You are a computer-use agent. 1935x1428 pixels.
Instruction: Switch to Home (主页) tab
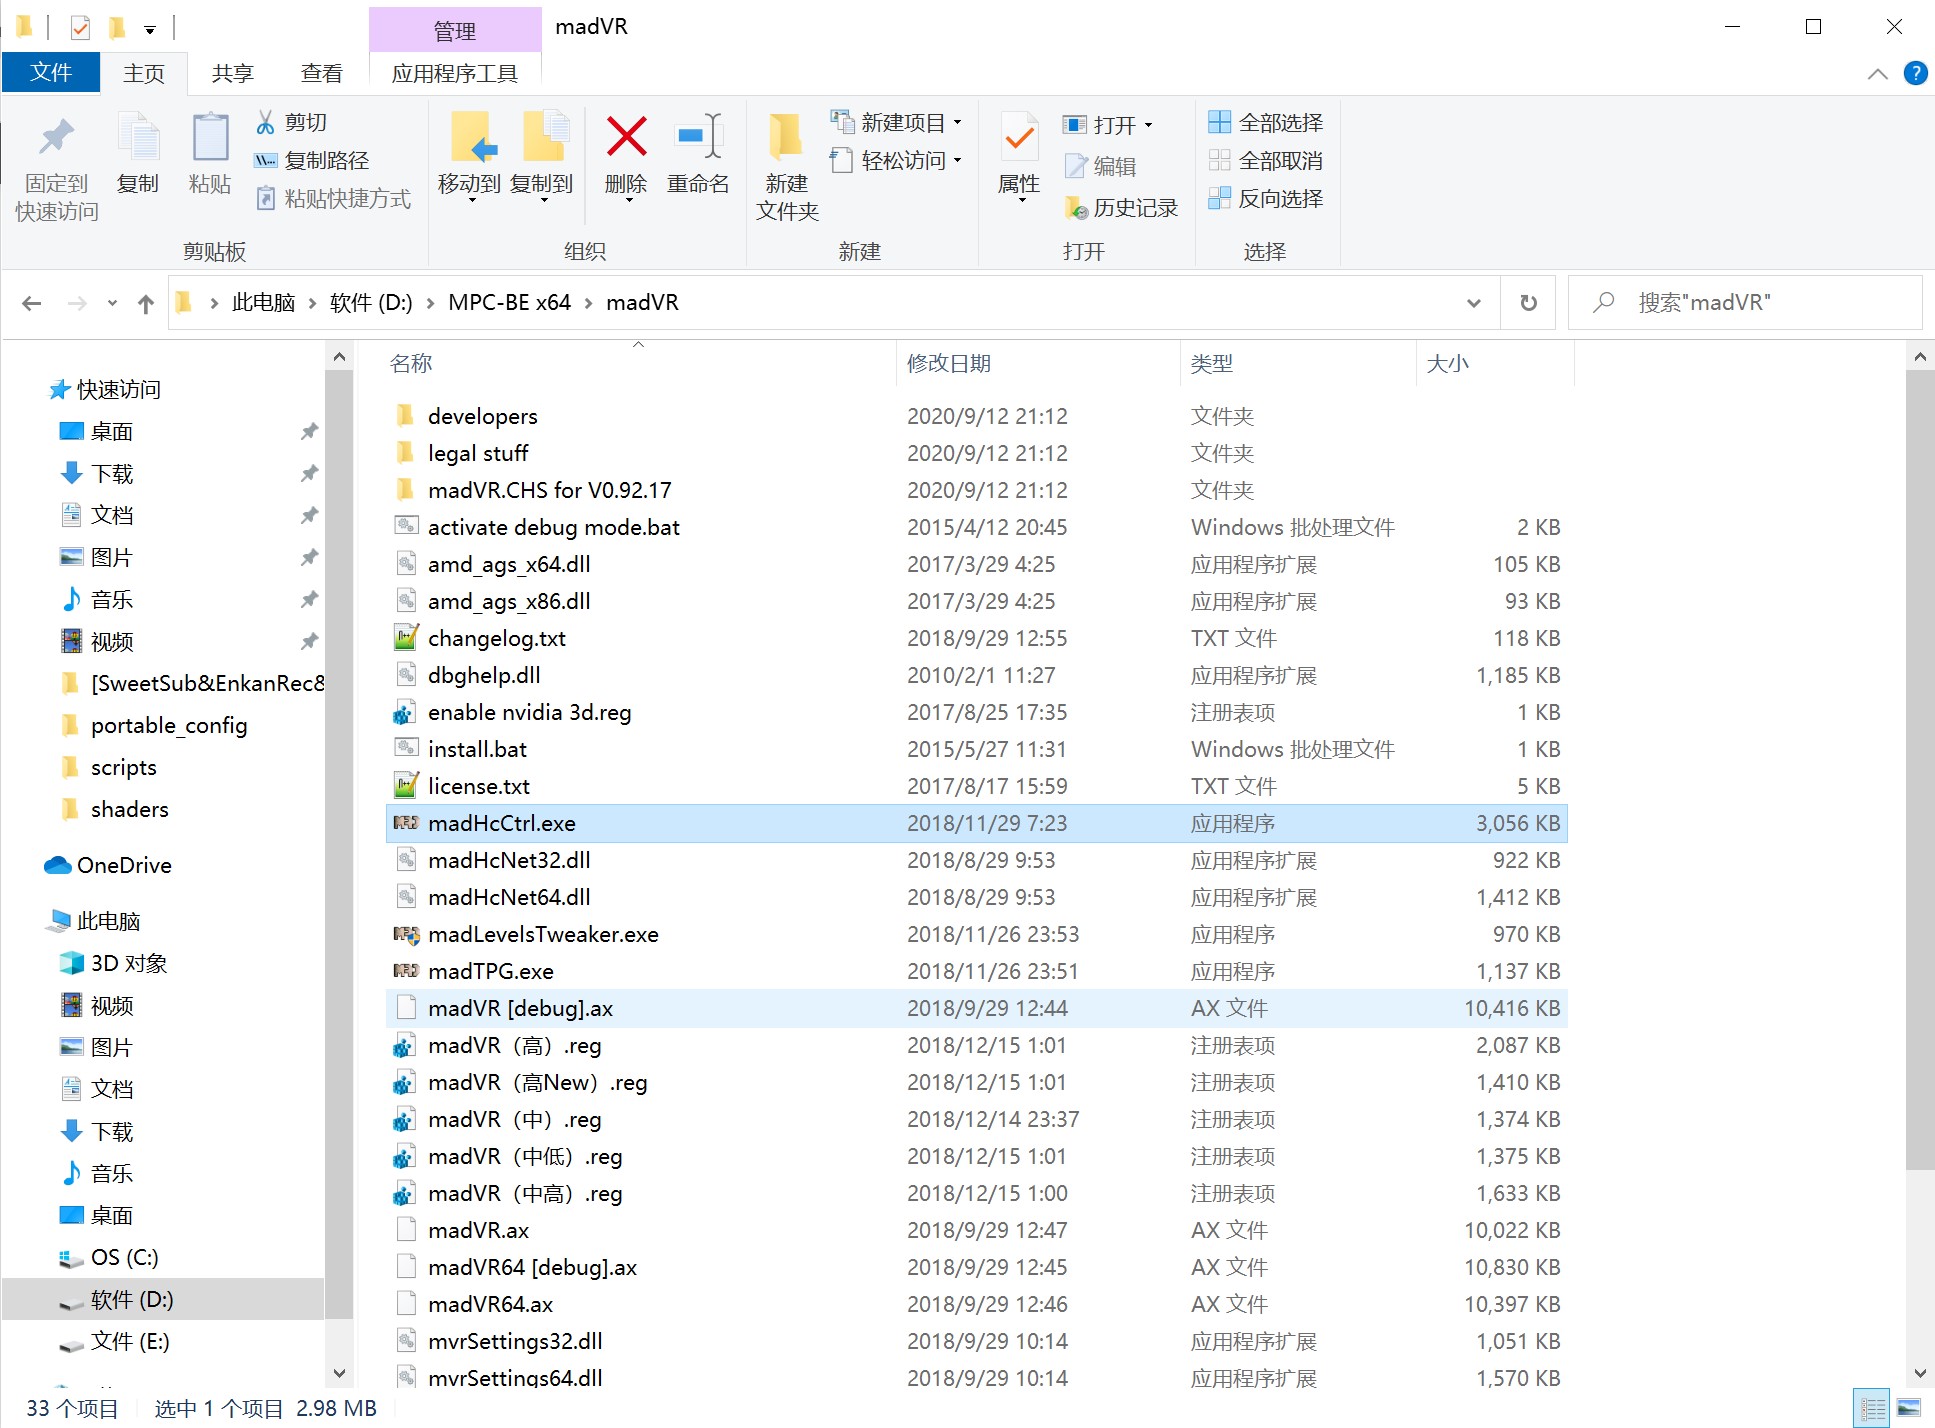pyautogui.click(x=143, y=73)
